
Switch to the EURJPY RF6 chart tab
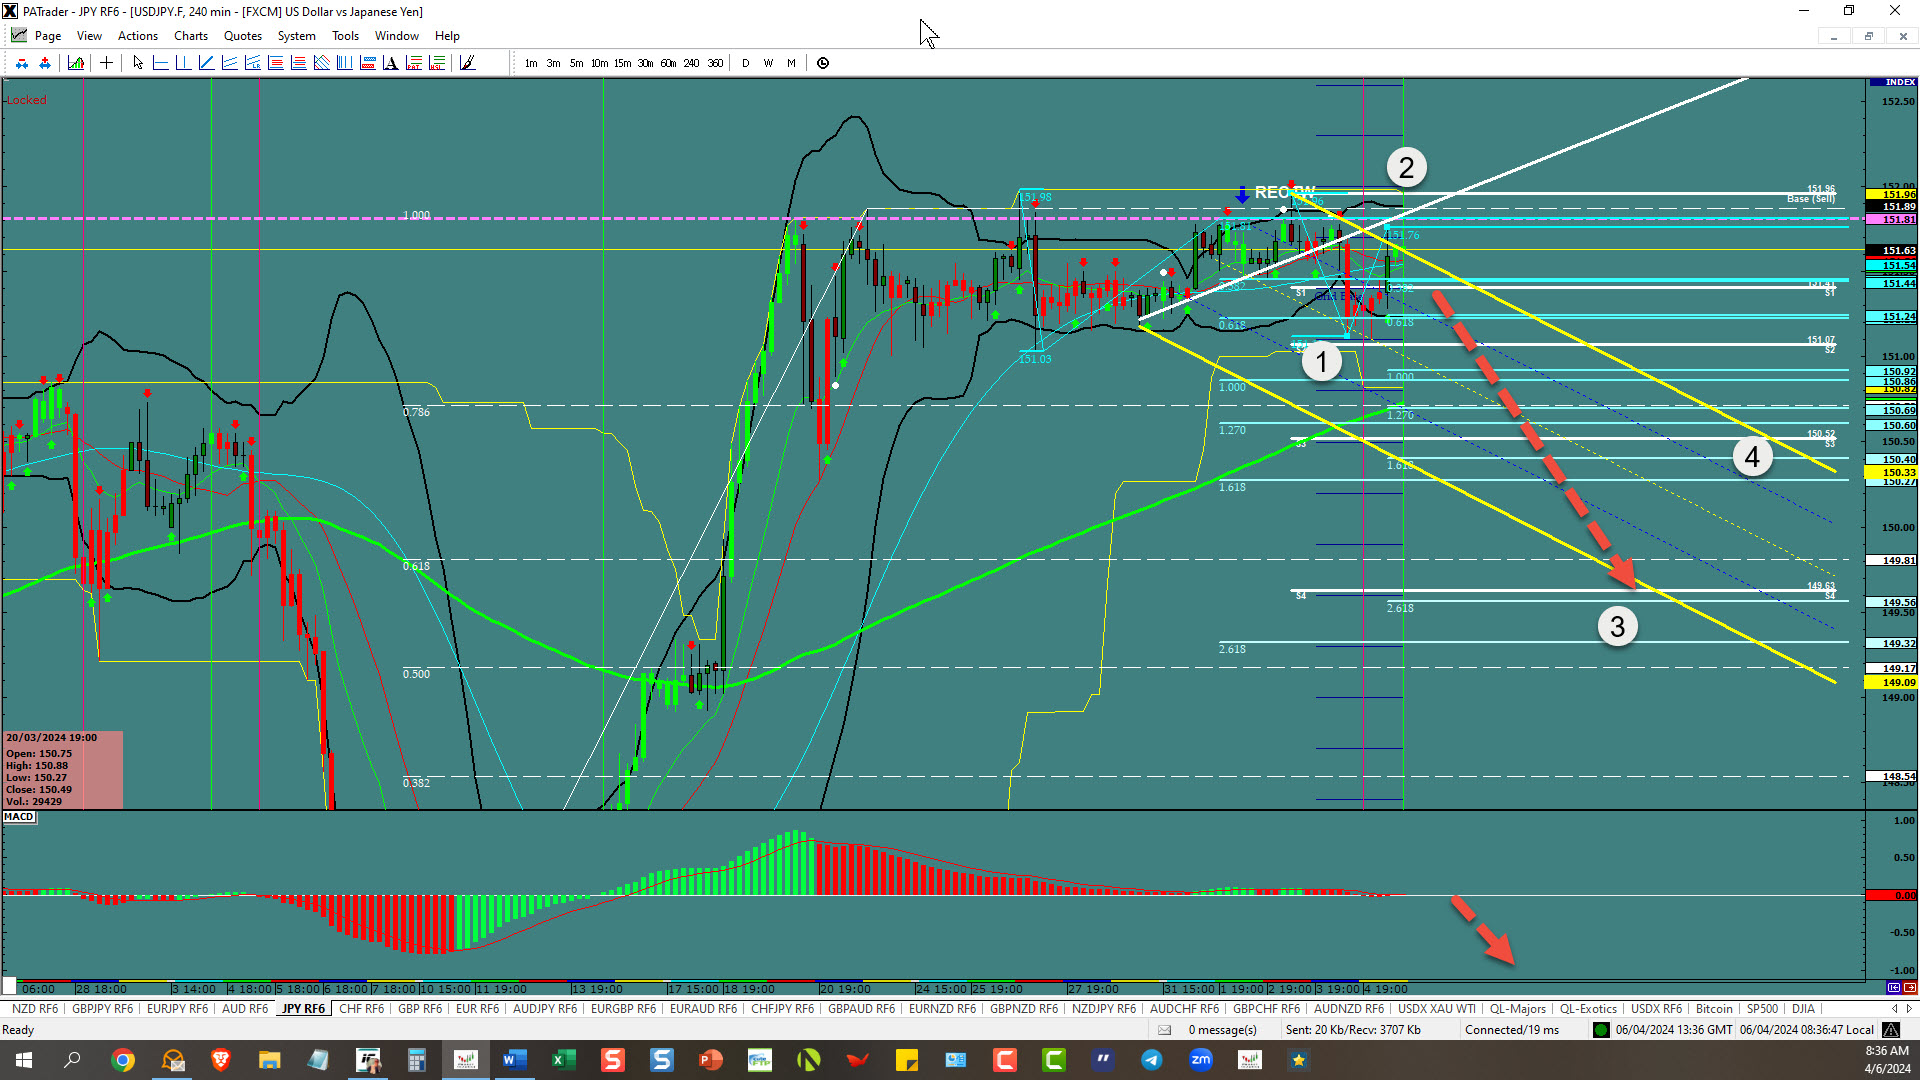[x=177, y=1009]
